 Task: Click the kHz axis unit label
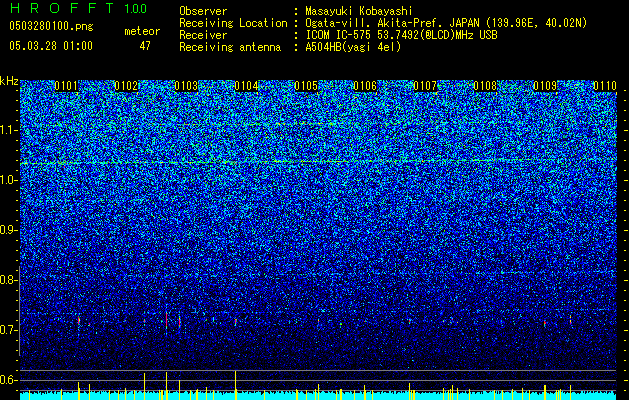pos(9,81)
